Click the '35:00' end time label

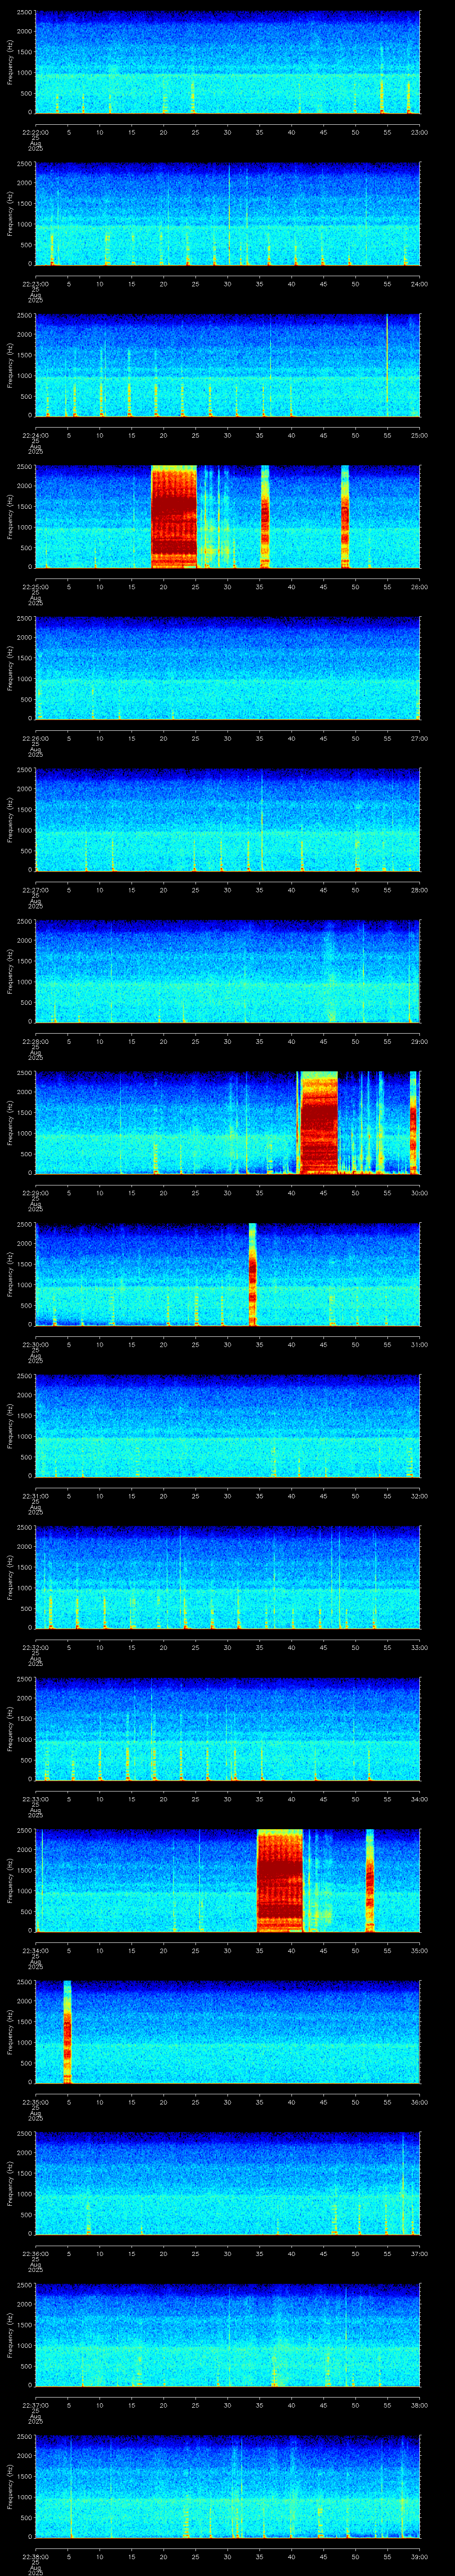pyautogui.click(x=420, y=1950)
